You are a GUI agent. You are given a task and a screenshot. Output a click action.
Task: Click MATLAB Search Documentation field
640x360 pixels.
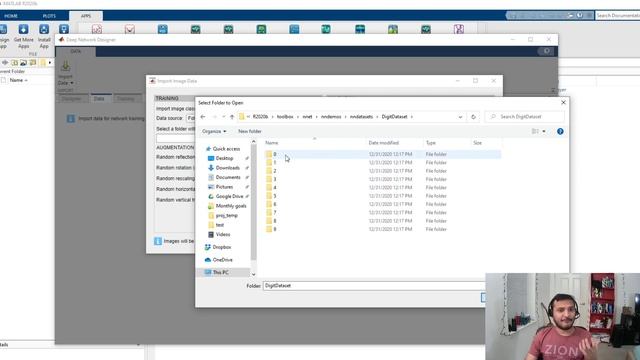point(617,16)
